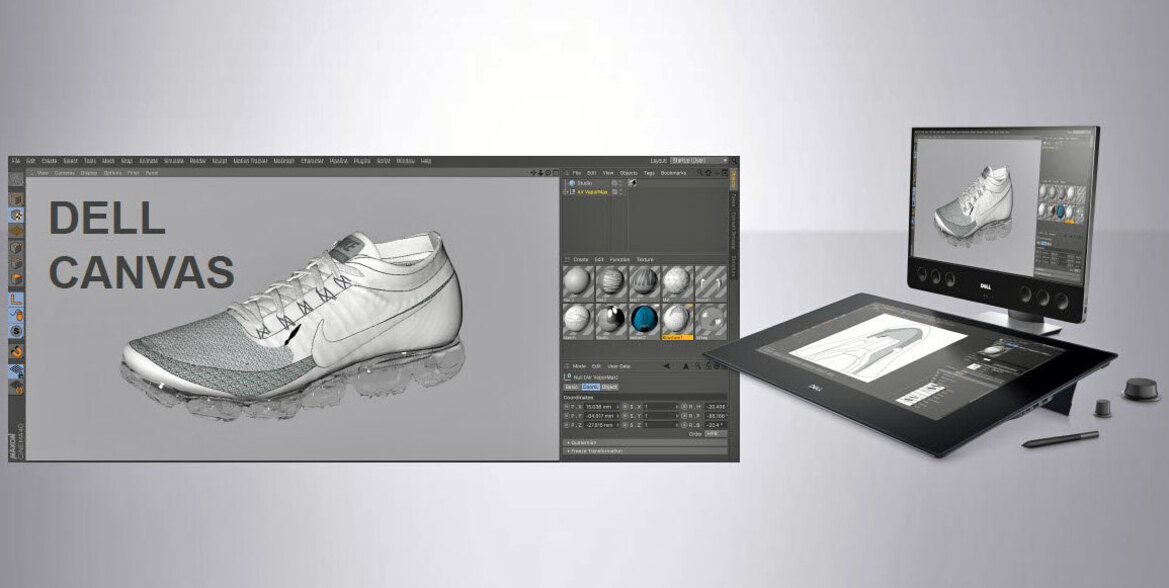This screenshot has width=1169, height=588.
Task: Toggle visibility dots for Studio object
Action: (x=620, y=183)
